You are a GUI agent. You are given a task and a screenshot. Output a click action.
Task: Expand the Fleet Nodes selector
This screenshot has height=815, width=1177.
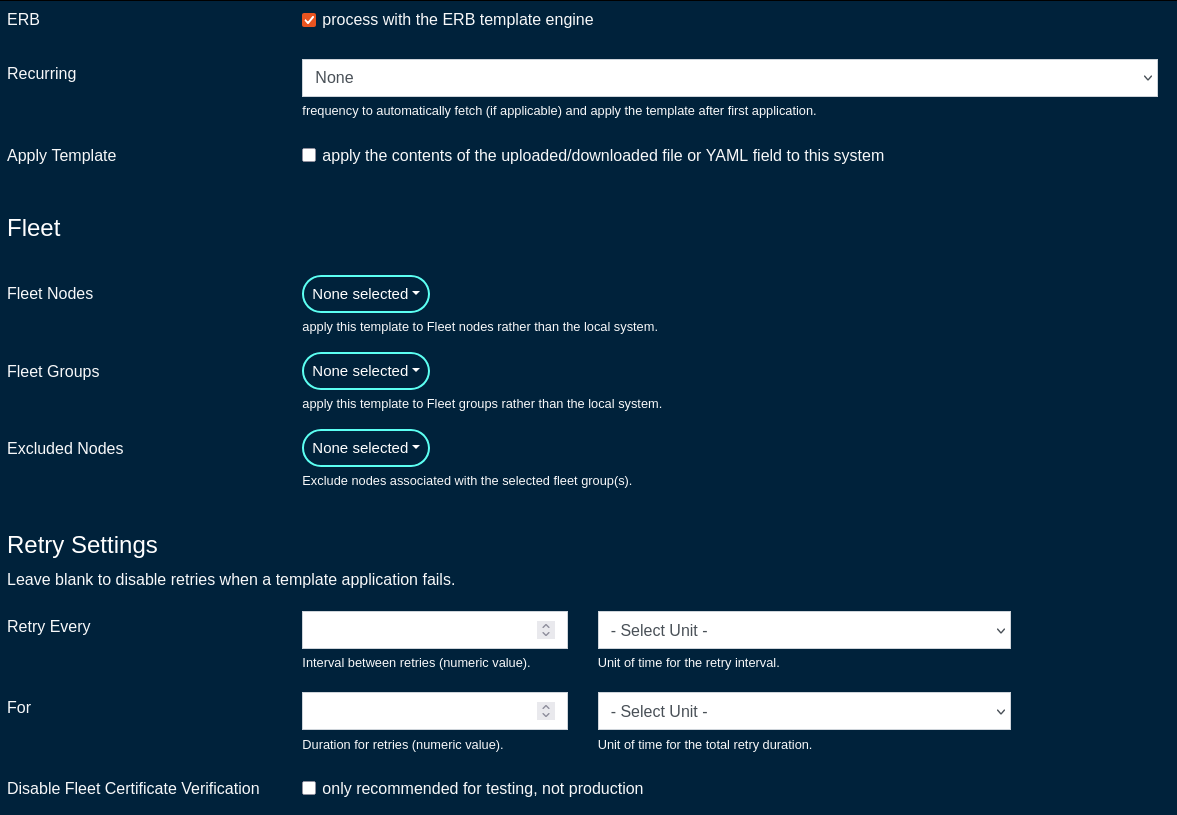pos(365,294)
